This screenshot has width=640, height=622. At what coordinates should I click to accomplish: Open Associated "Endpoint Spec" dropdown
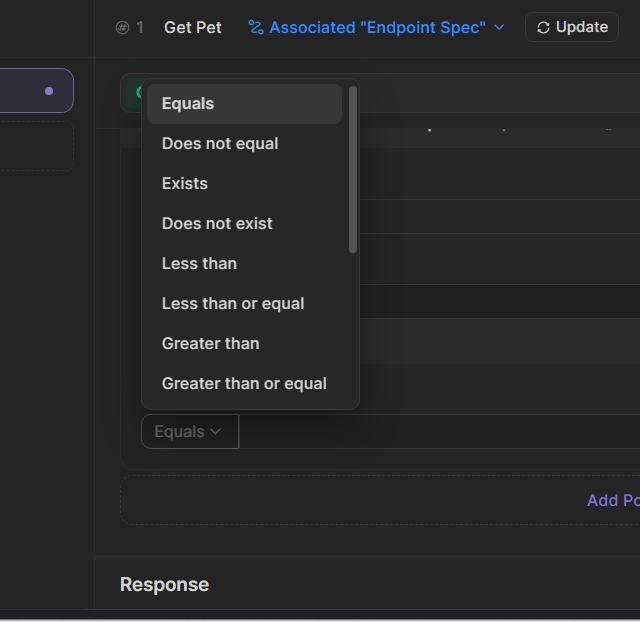(x=376, y=27)
